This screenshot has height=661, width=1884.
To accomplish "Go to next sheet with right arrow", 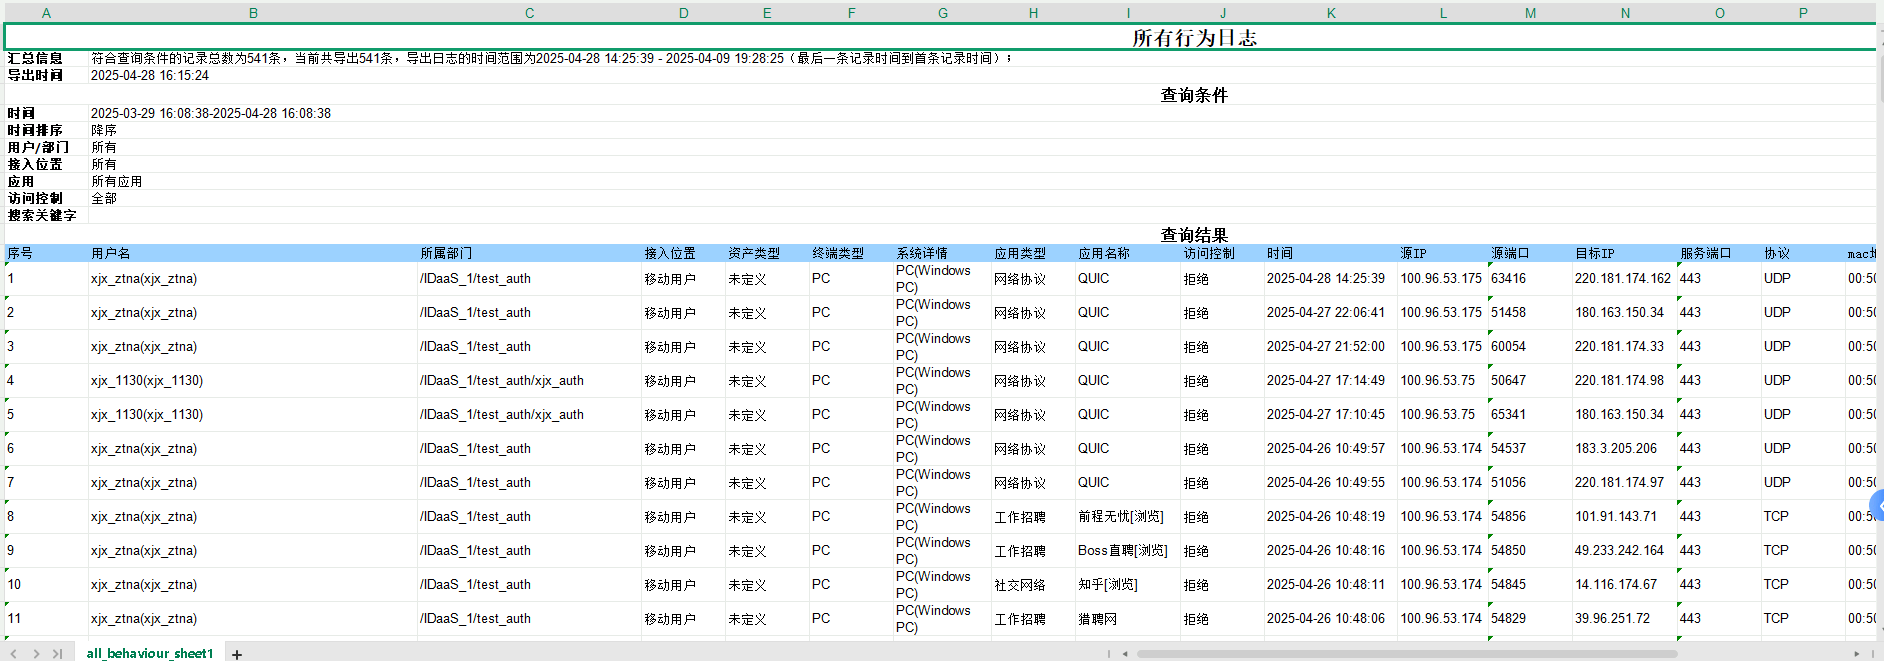I will pos(36,654).
